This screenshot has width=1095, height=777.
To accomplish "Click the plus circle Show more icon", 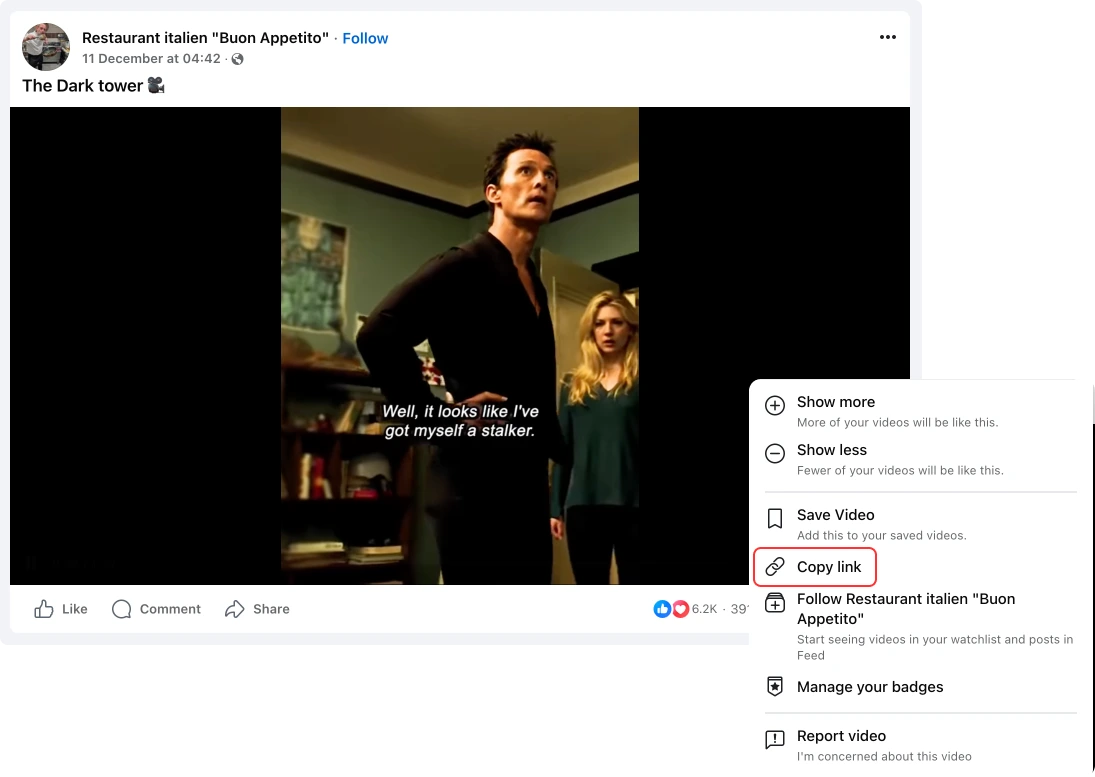I will pos(774,406).
